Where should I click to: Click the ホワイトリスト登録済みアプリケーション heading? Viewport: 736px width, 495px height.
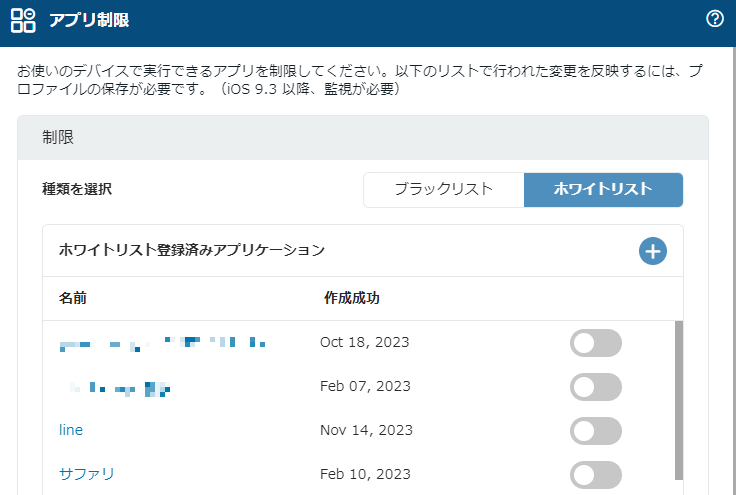(192, 250)
